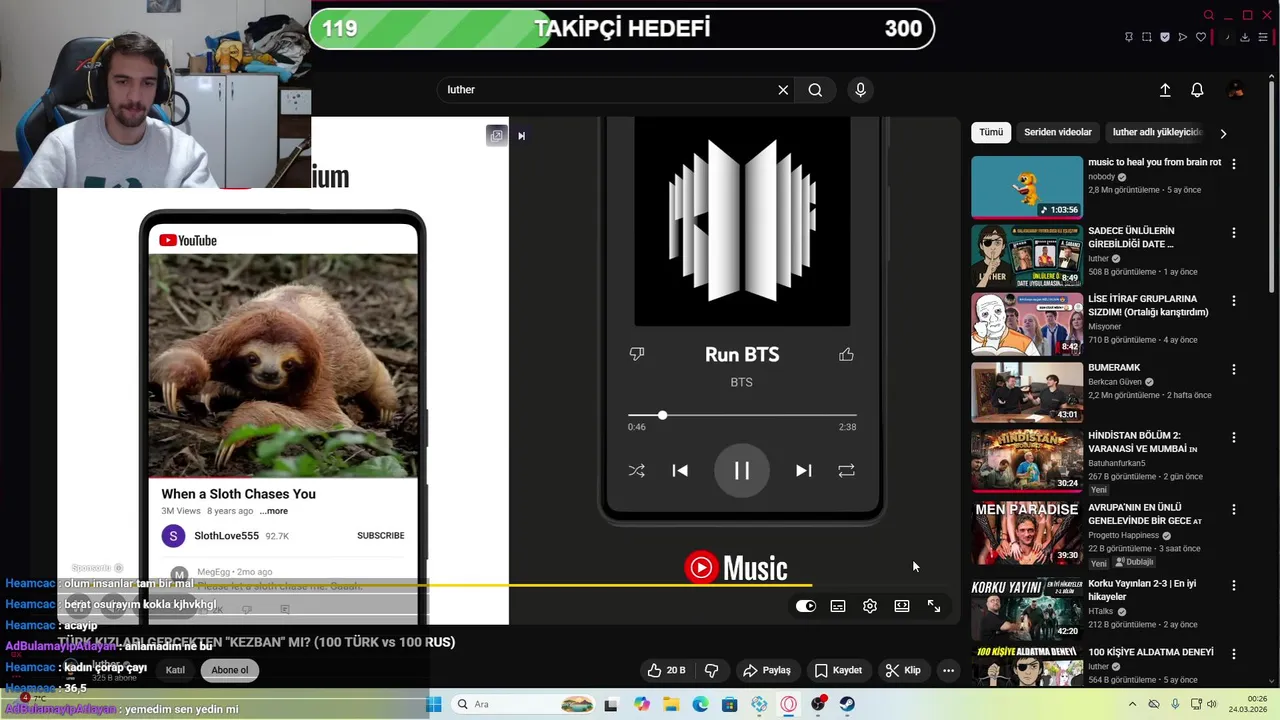Open Steam from the taskbar
This screenshot has width=1280, height=720.
click(x=847, y=704)
